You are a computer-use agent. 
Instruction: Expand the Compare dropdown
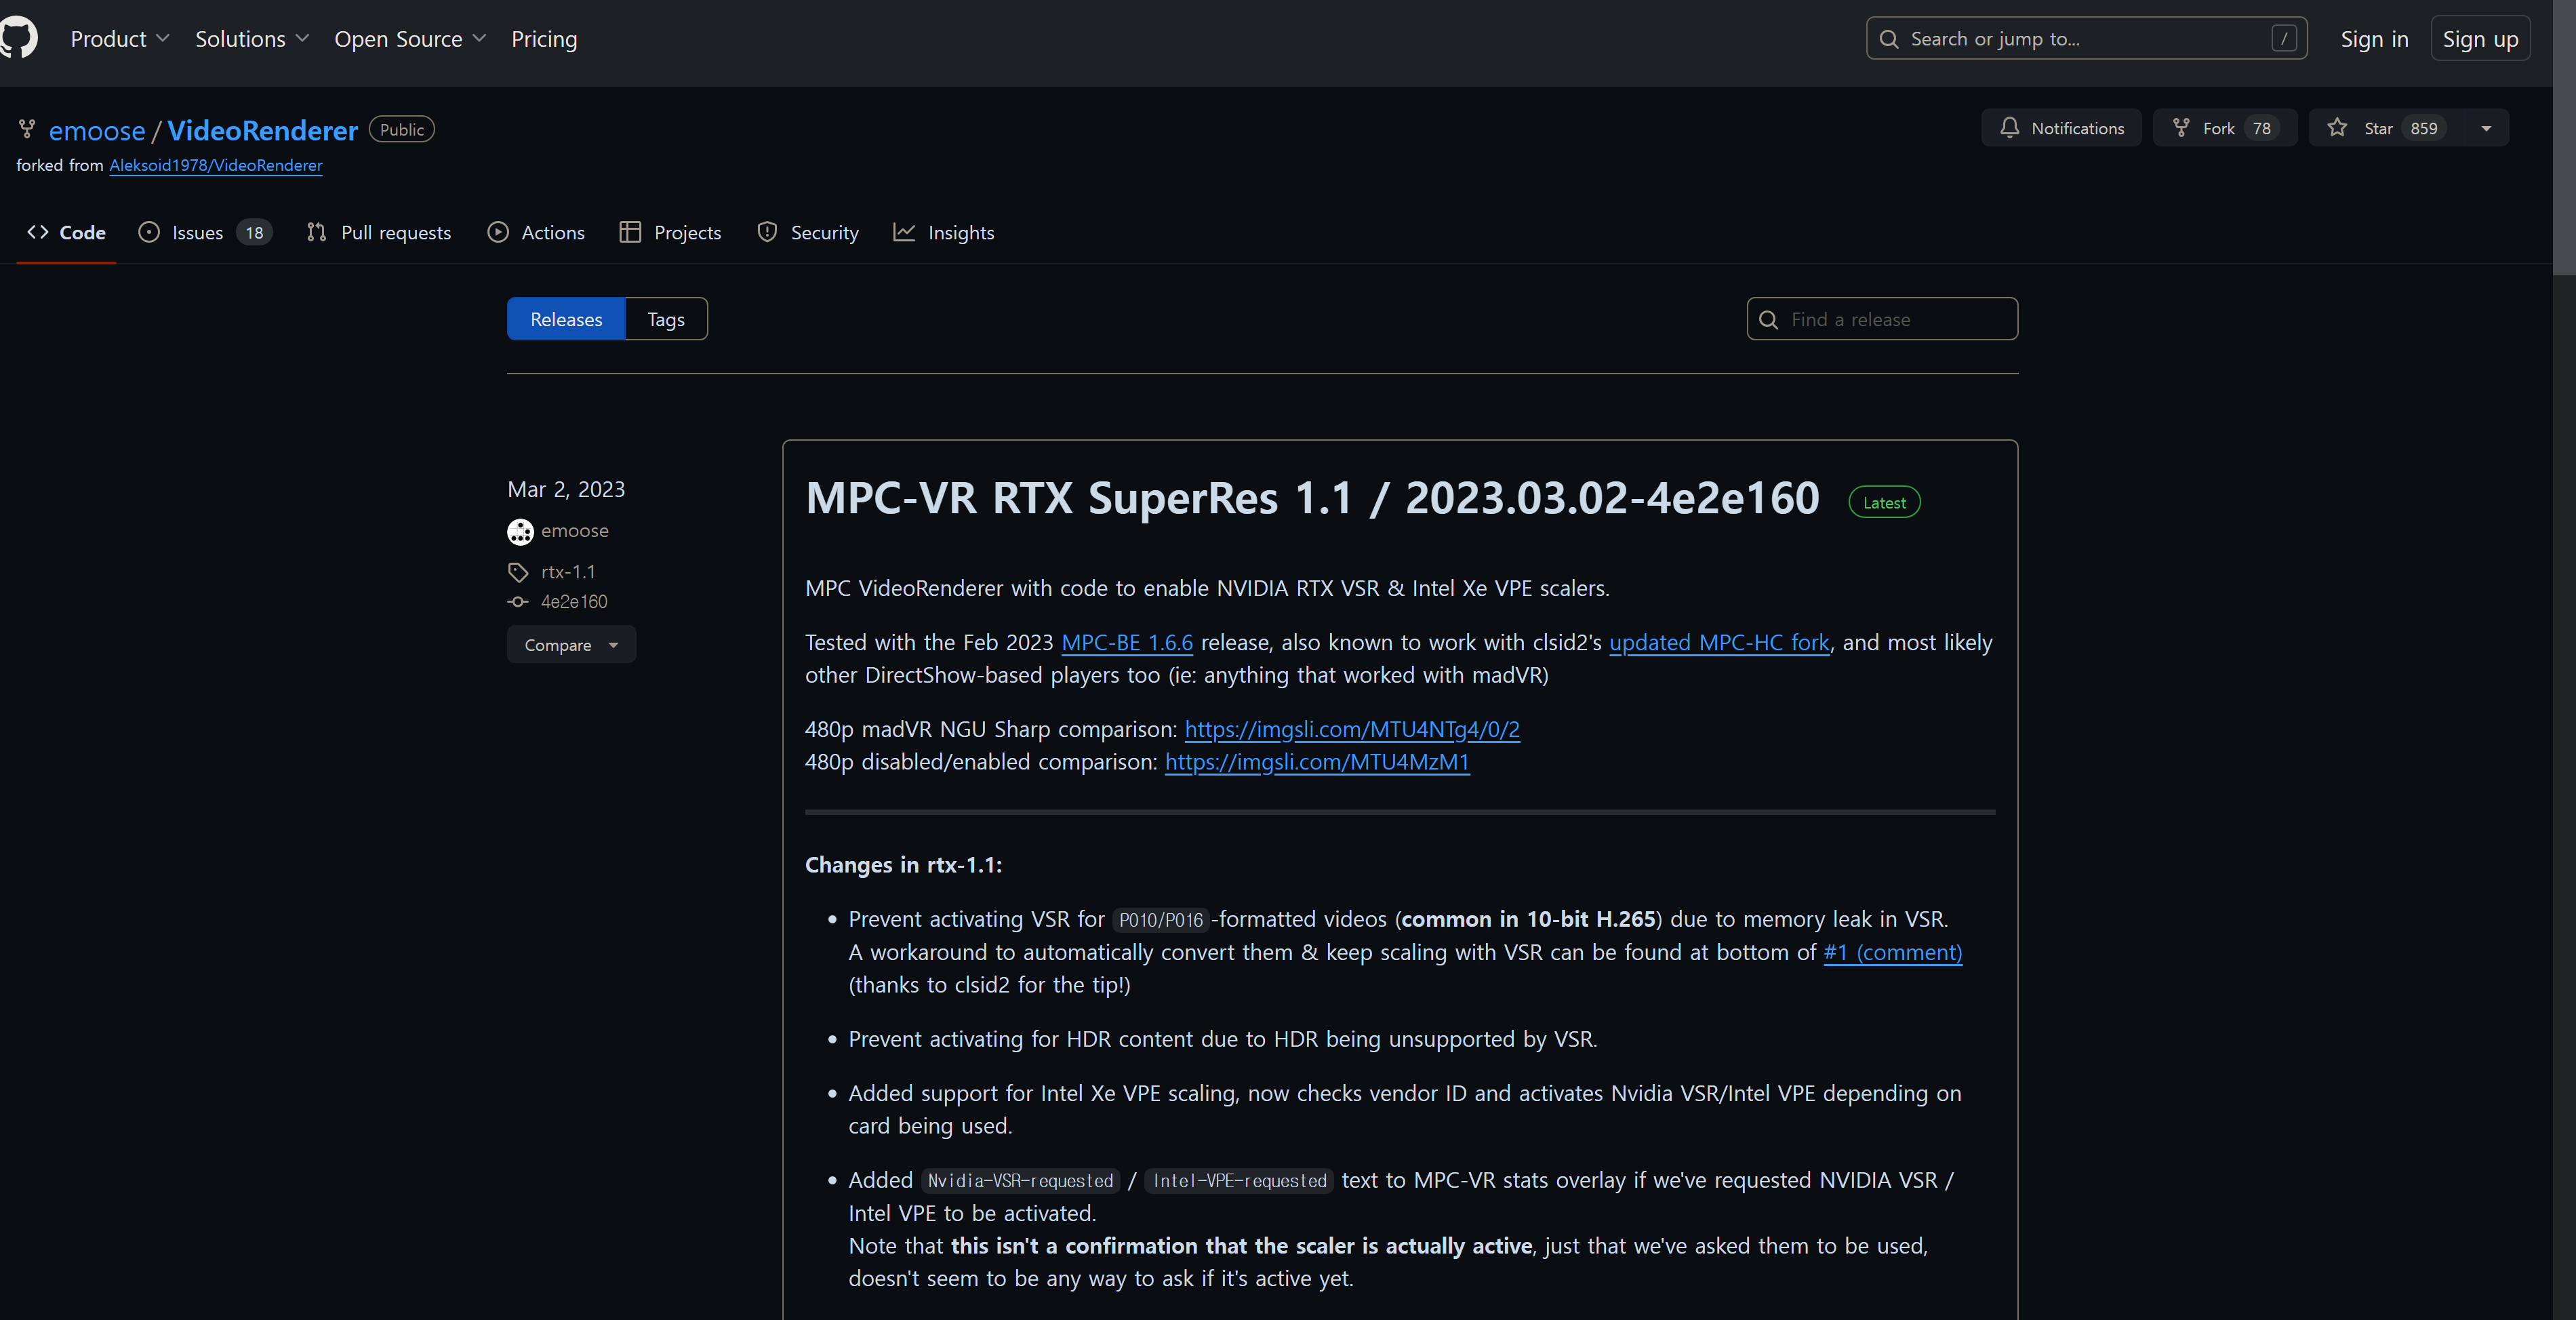(x=571, y=645)
